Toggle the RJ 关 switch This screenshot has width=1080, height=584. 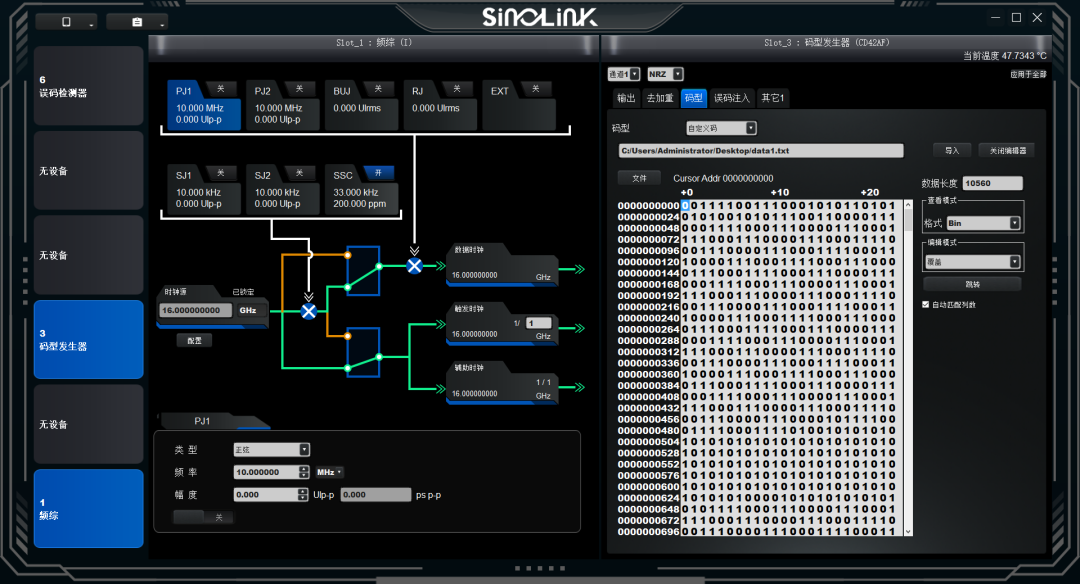(457, 89)
